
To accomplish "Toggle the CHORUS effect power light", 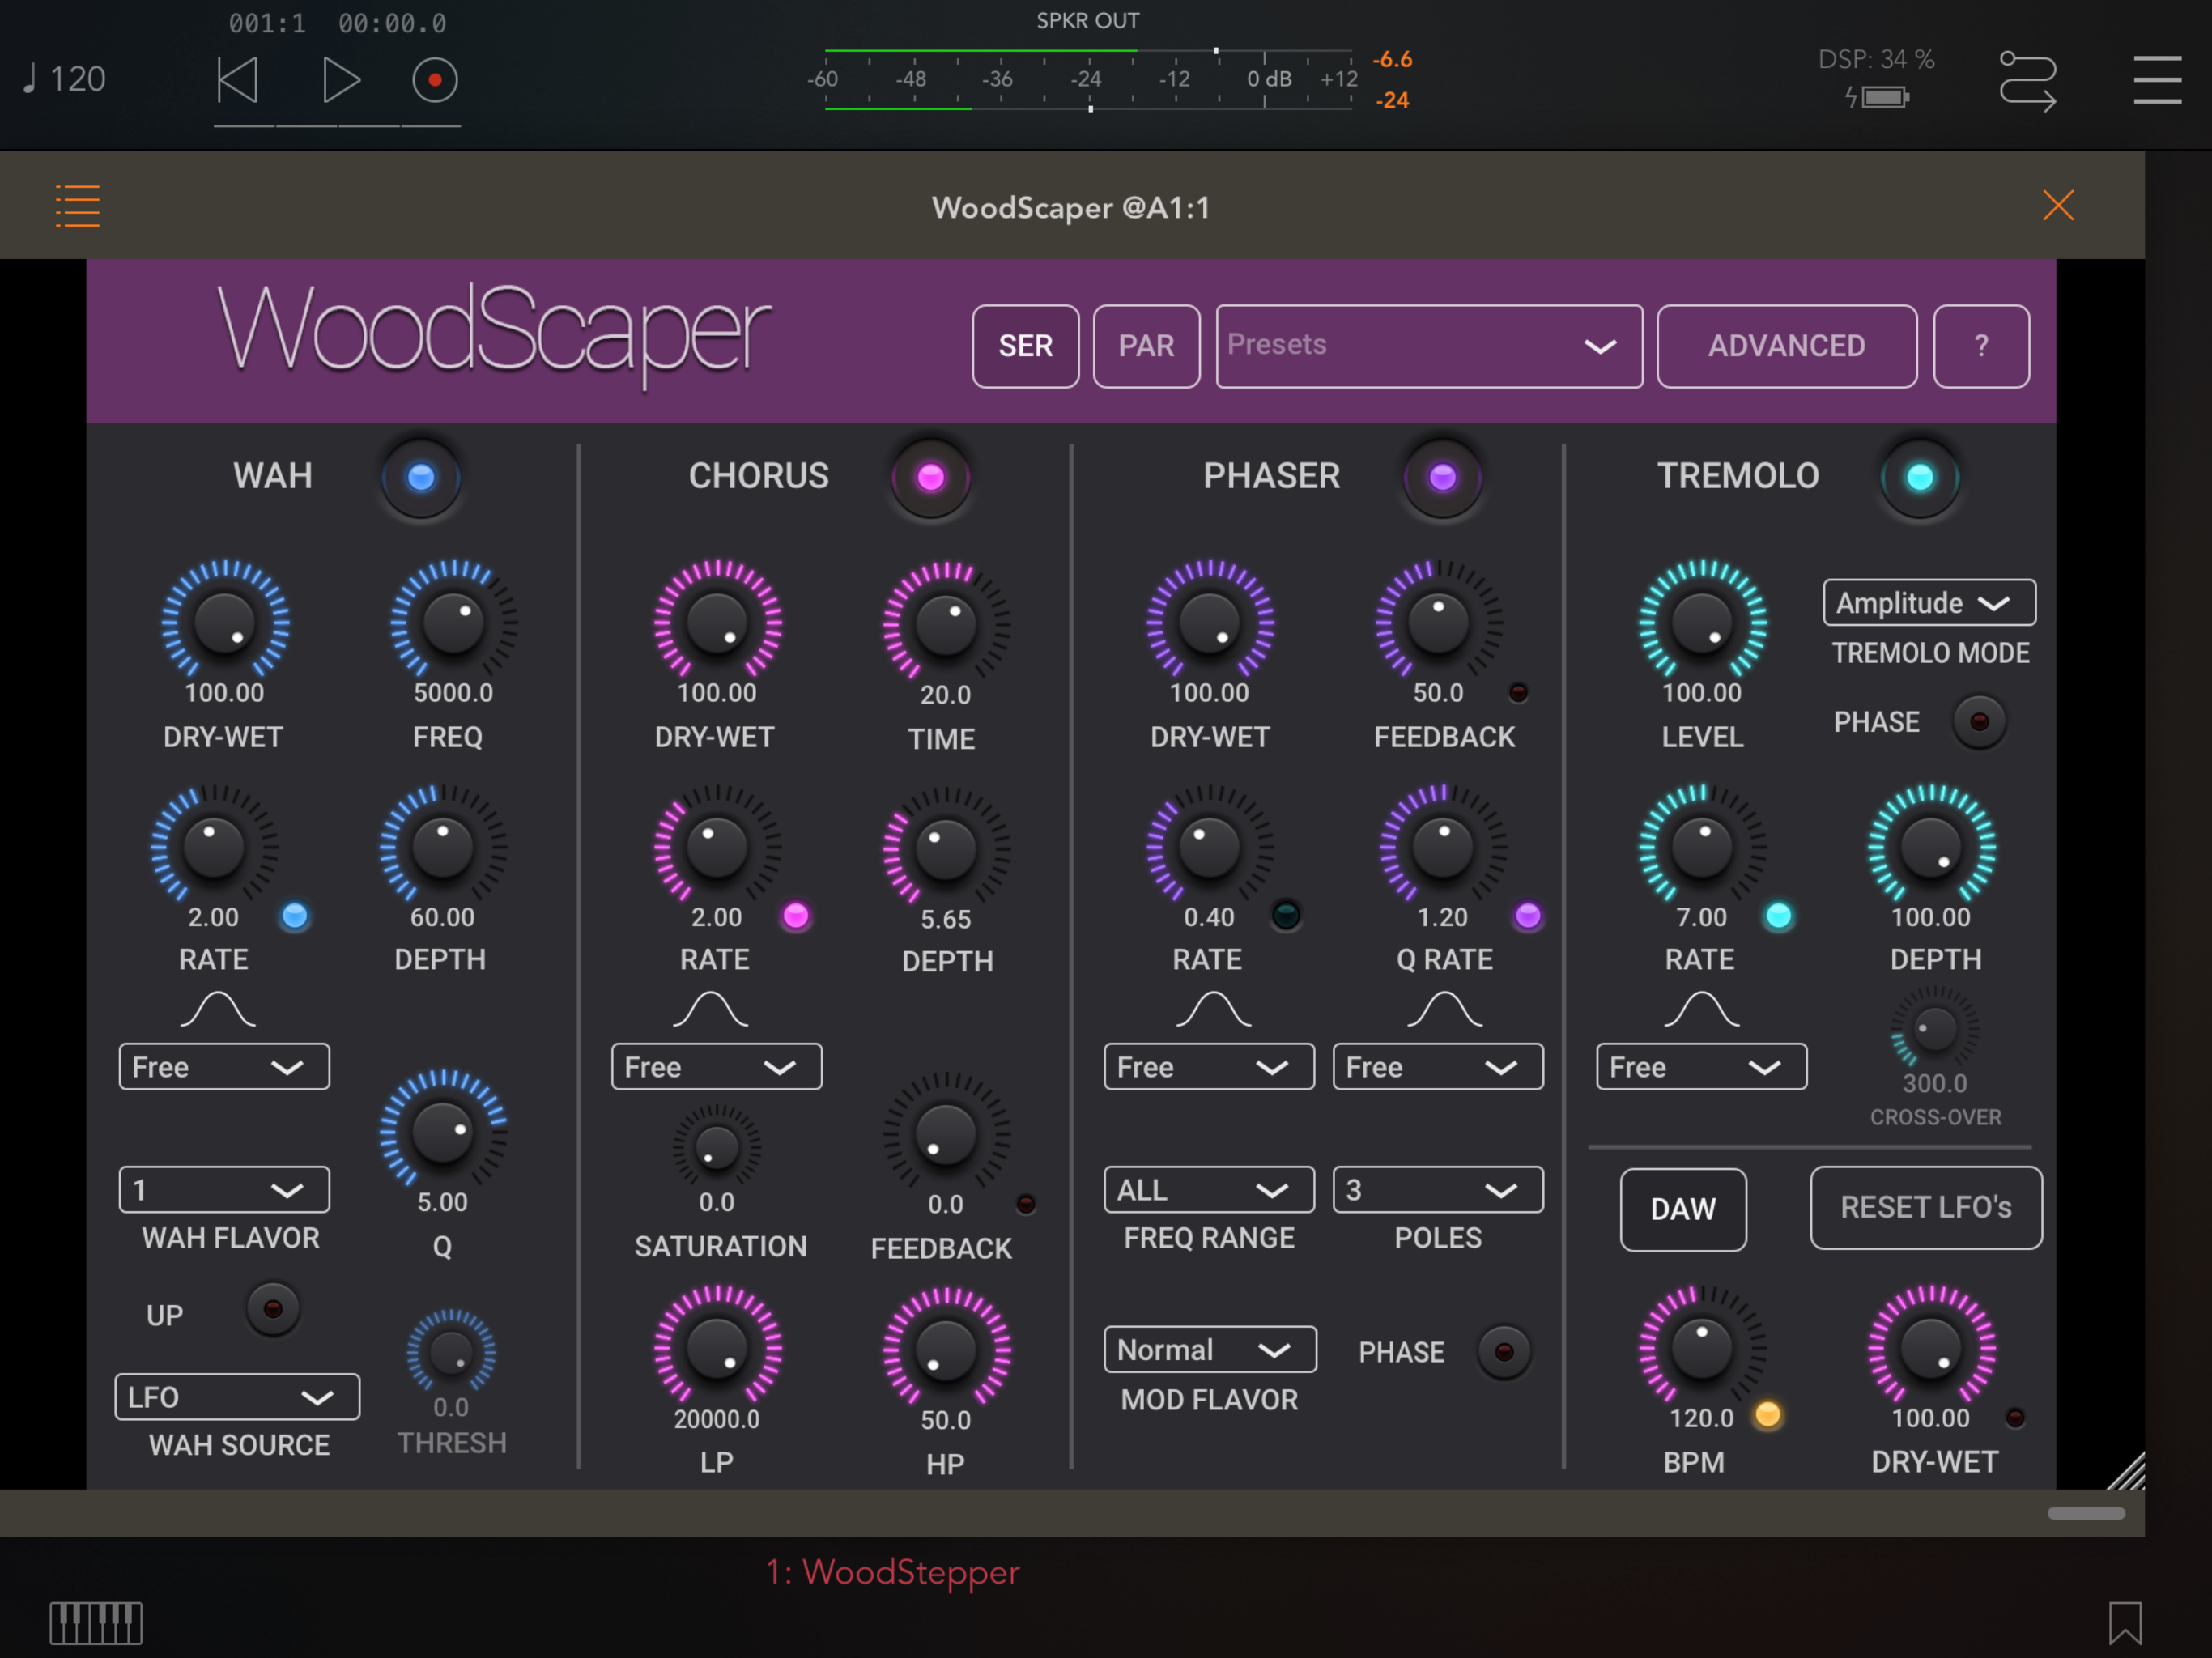I will tap(931, 477).
